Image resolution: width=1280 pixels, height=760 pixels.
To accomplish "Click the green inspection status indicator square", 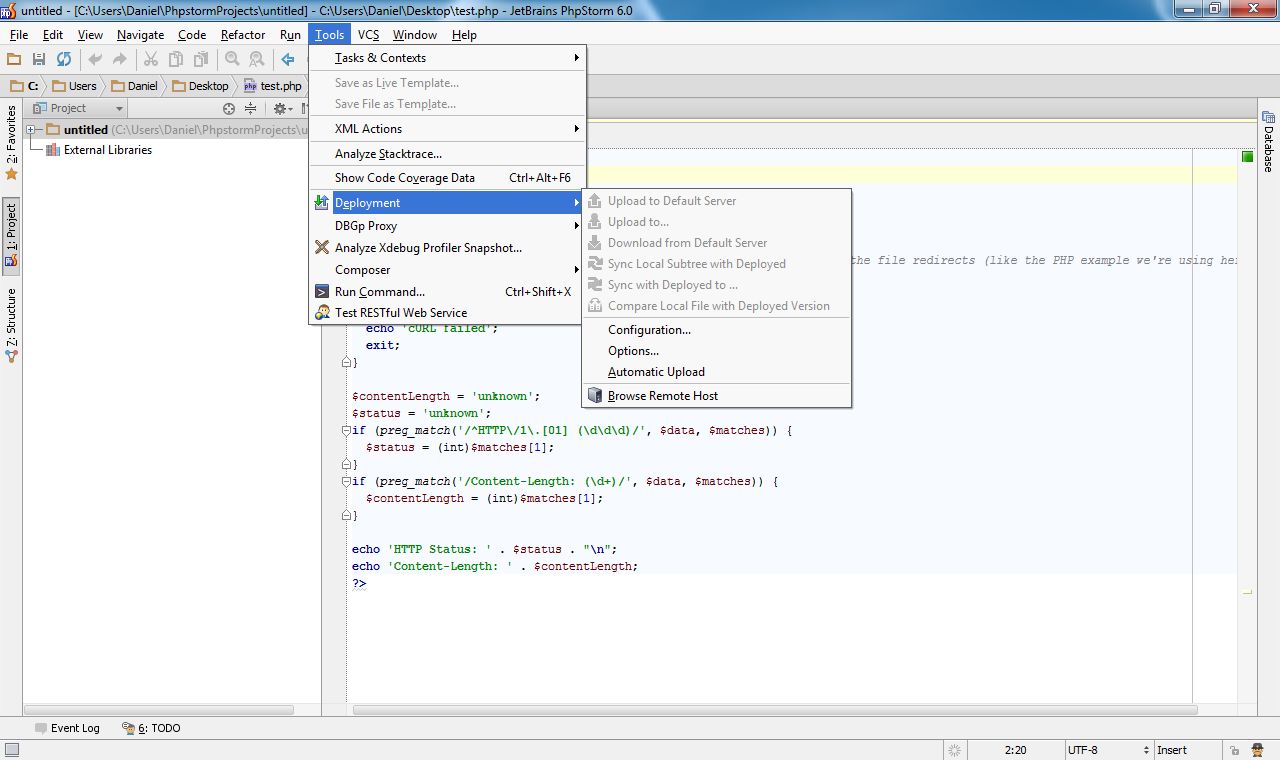I will [1247, 157].
